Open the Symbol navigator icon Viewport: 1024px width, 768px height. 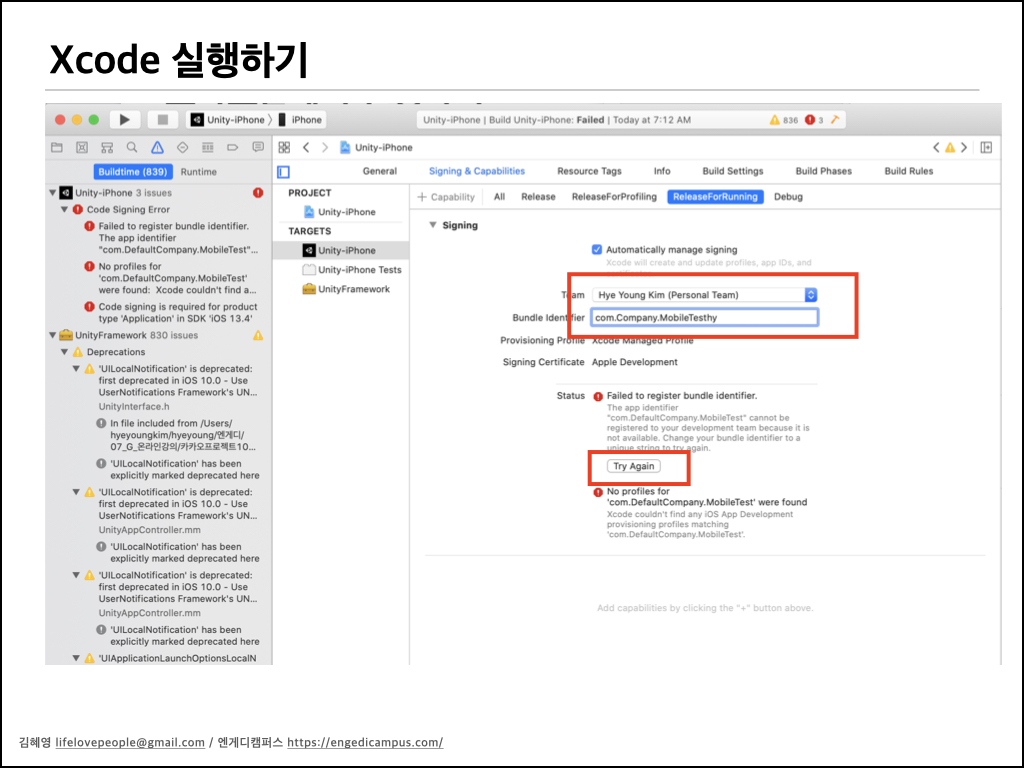(107, 148)
